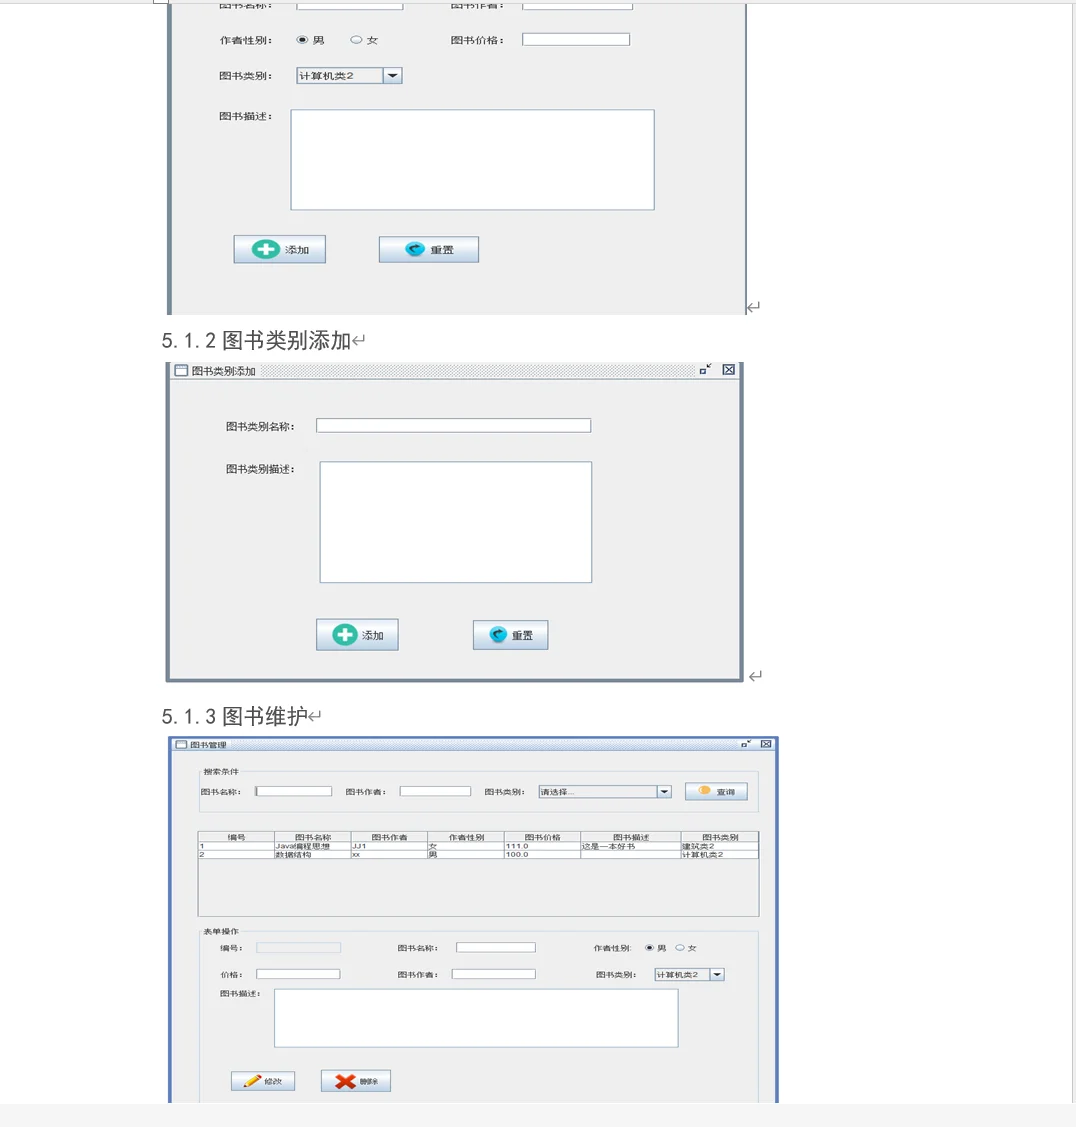Select 女 radio in the 表单操作 section

(679, 947)
